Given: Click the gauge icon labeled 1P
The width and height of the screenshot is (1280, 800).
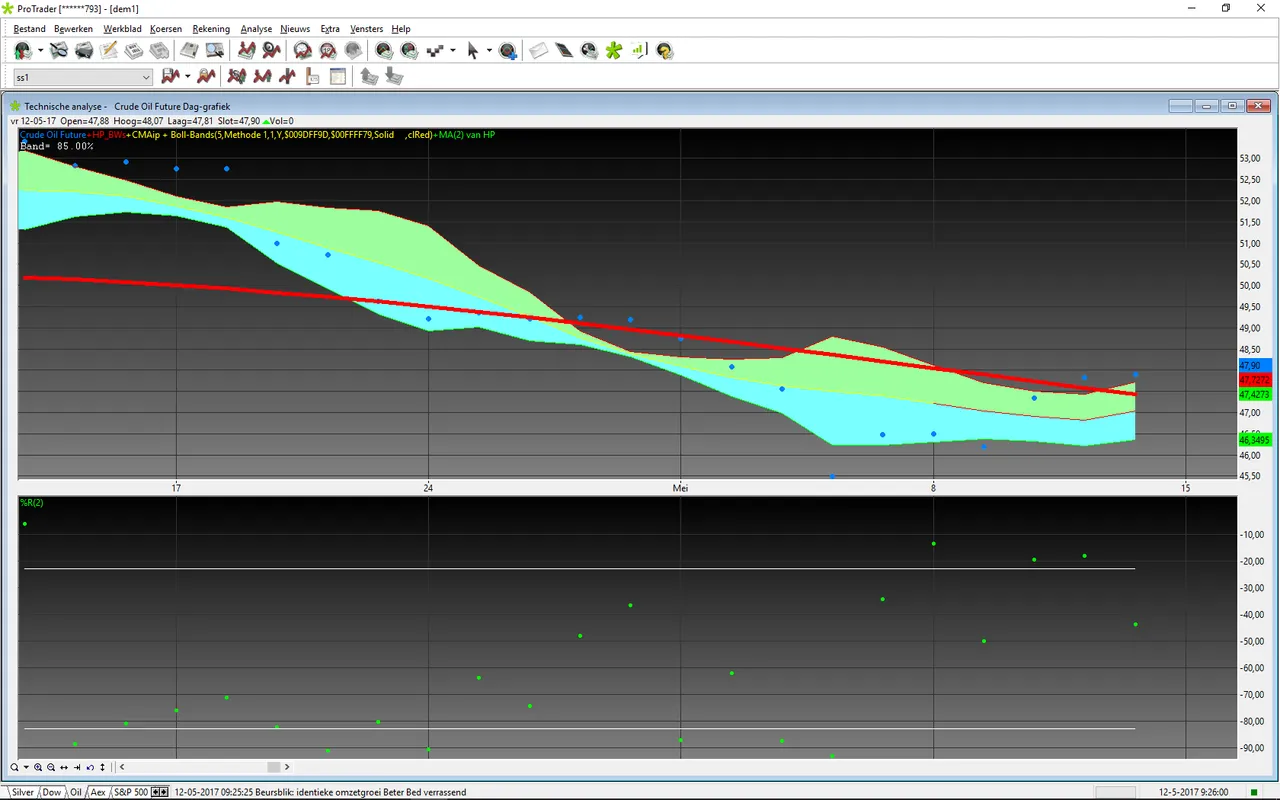Looking at the screenshot, I should coord(328,50).
